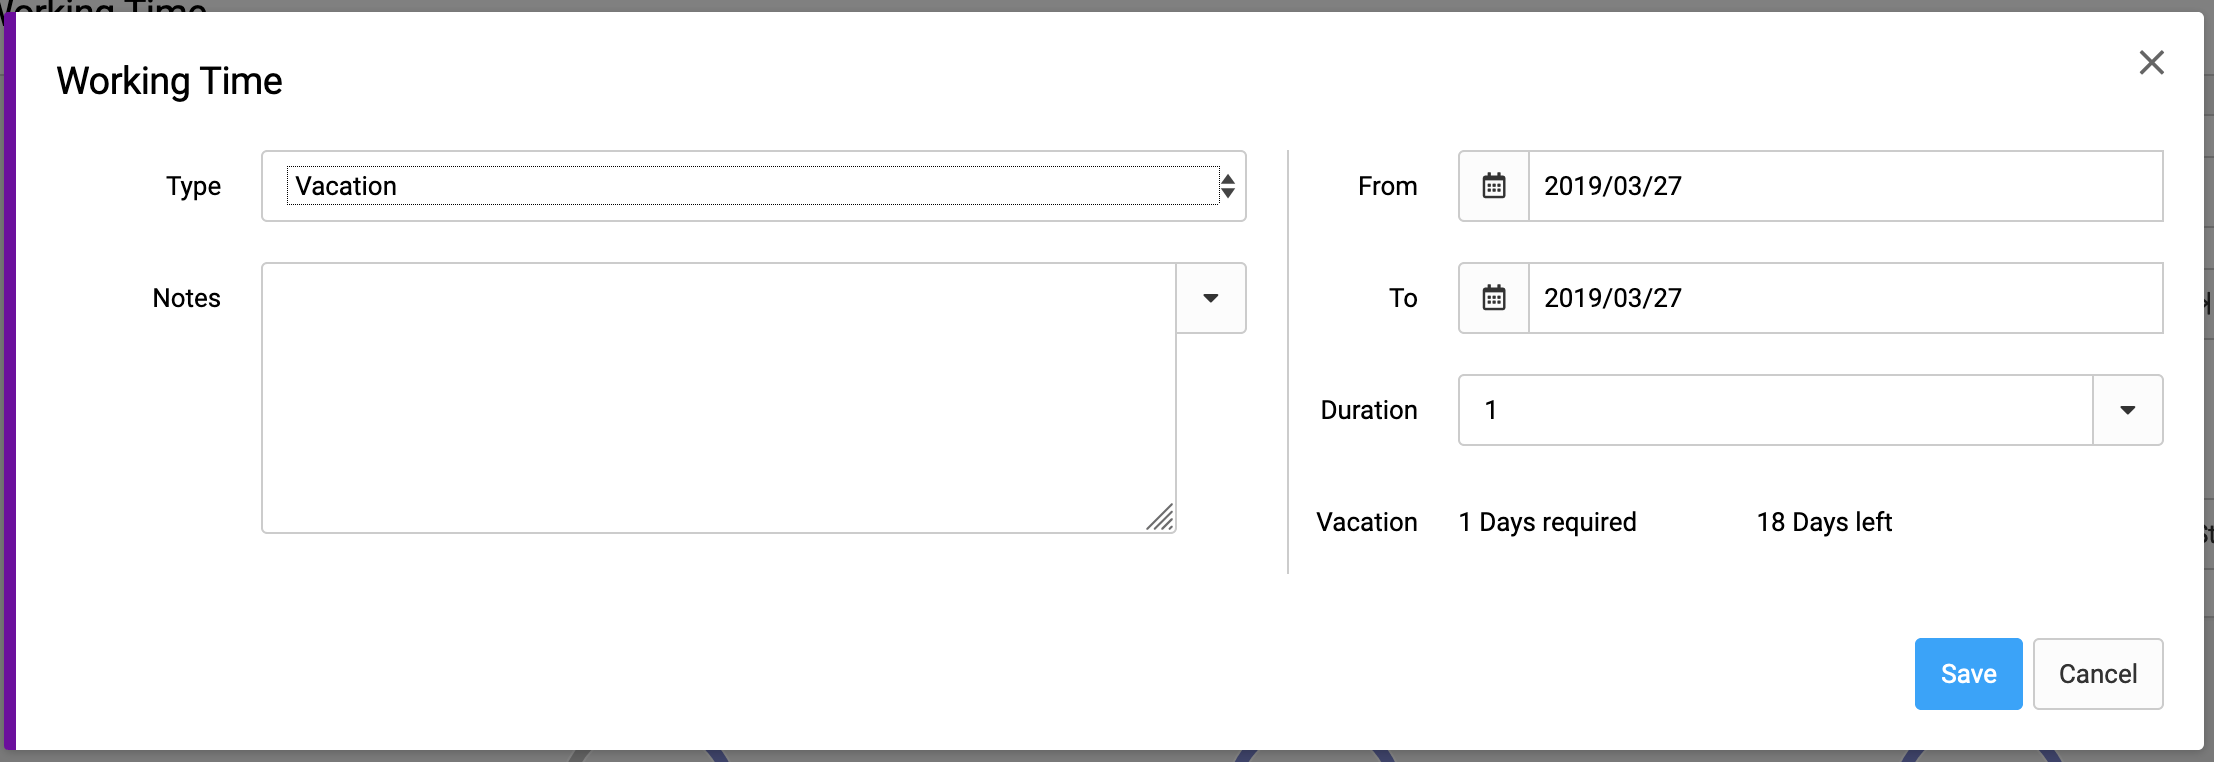Click the Type select up-down arrows
The width and height of the screenshot is (2214, 762).
(x=1228, y=186)
